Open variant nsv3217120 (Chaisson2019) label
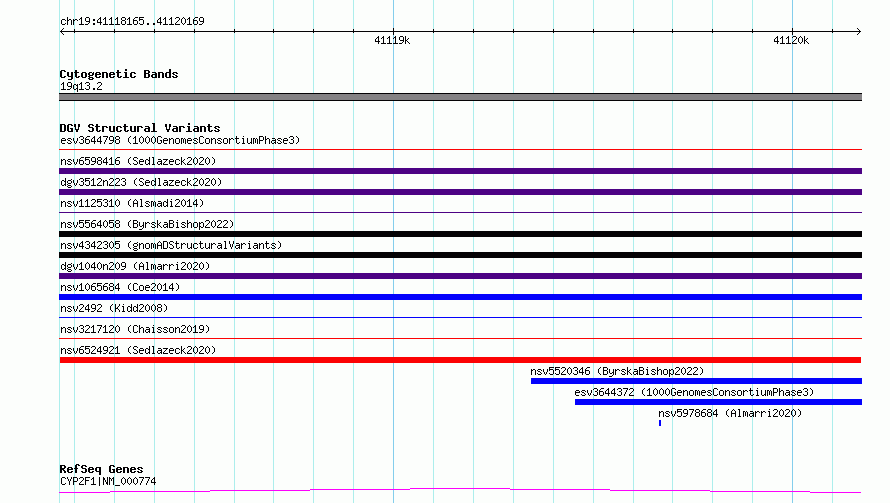 [135, 329]
